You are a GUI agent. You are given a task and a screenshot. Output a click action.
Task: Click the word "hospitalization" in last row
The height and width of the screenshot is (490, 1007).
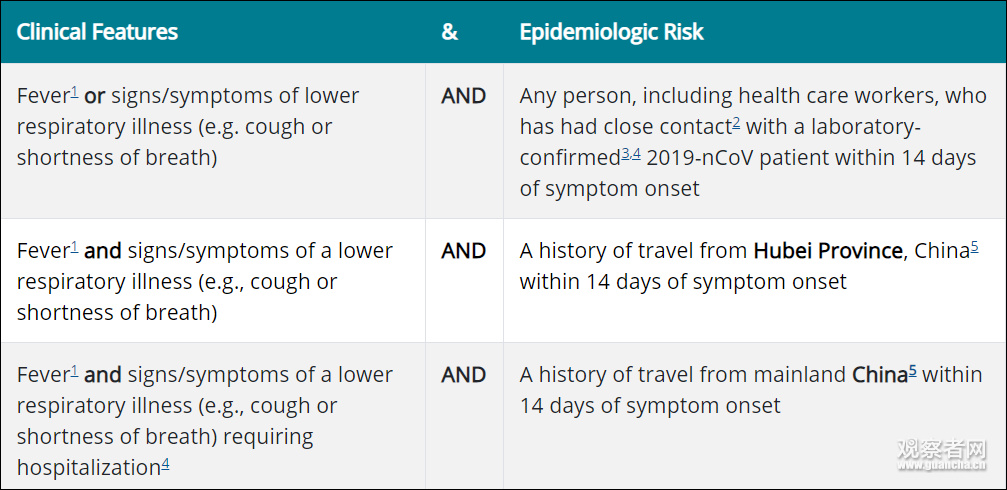tap(88, 468)
